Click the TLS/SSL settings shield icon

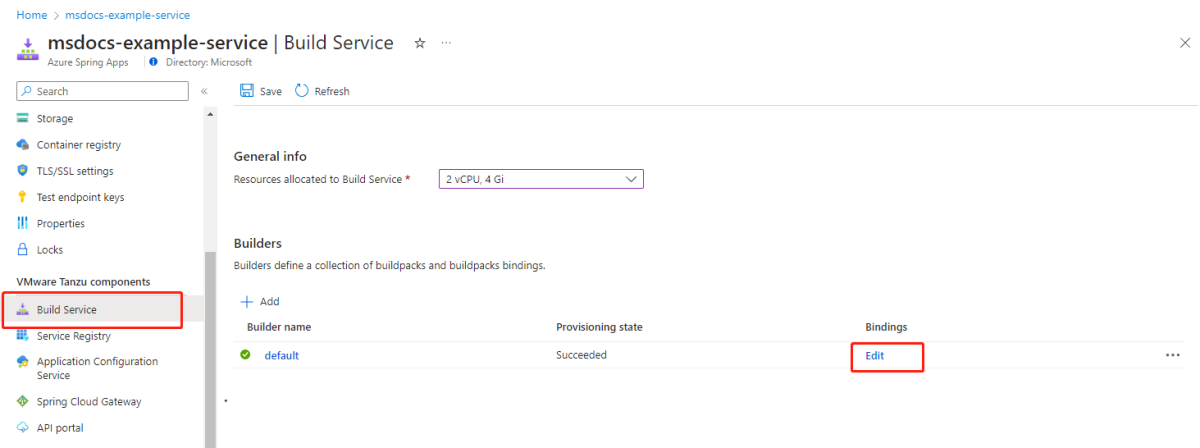coord(23,171)
